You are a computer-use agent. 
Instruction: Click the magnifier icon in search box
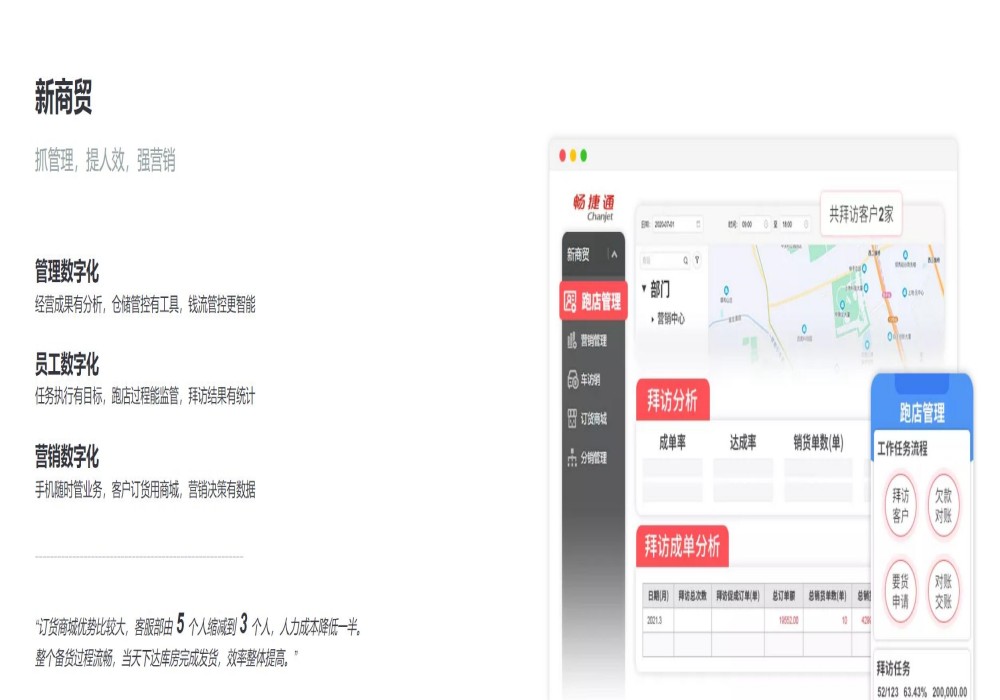coord(685,260)
